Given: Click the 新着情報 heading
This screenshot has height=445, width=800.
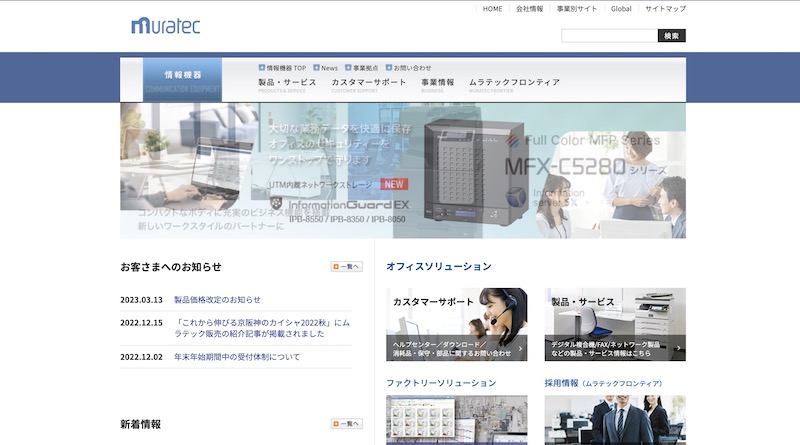Looking at the screenshot, I should [140, 424].
